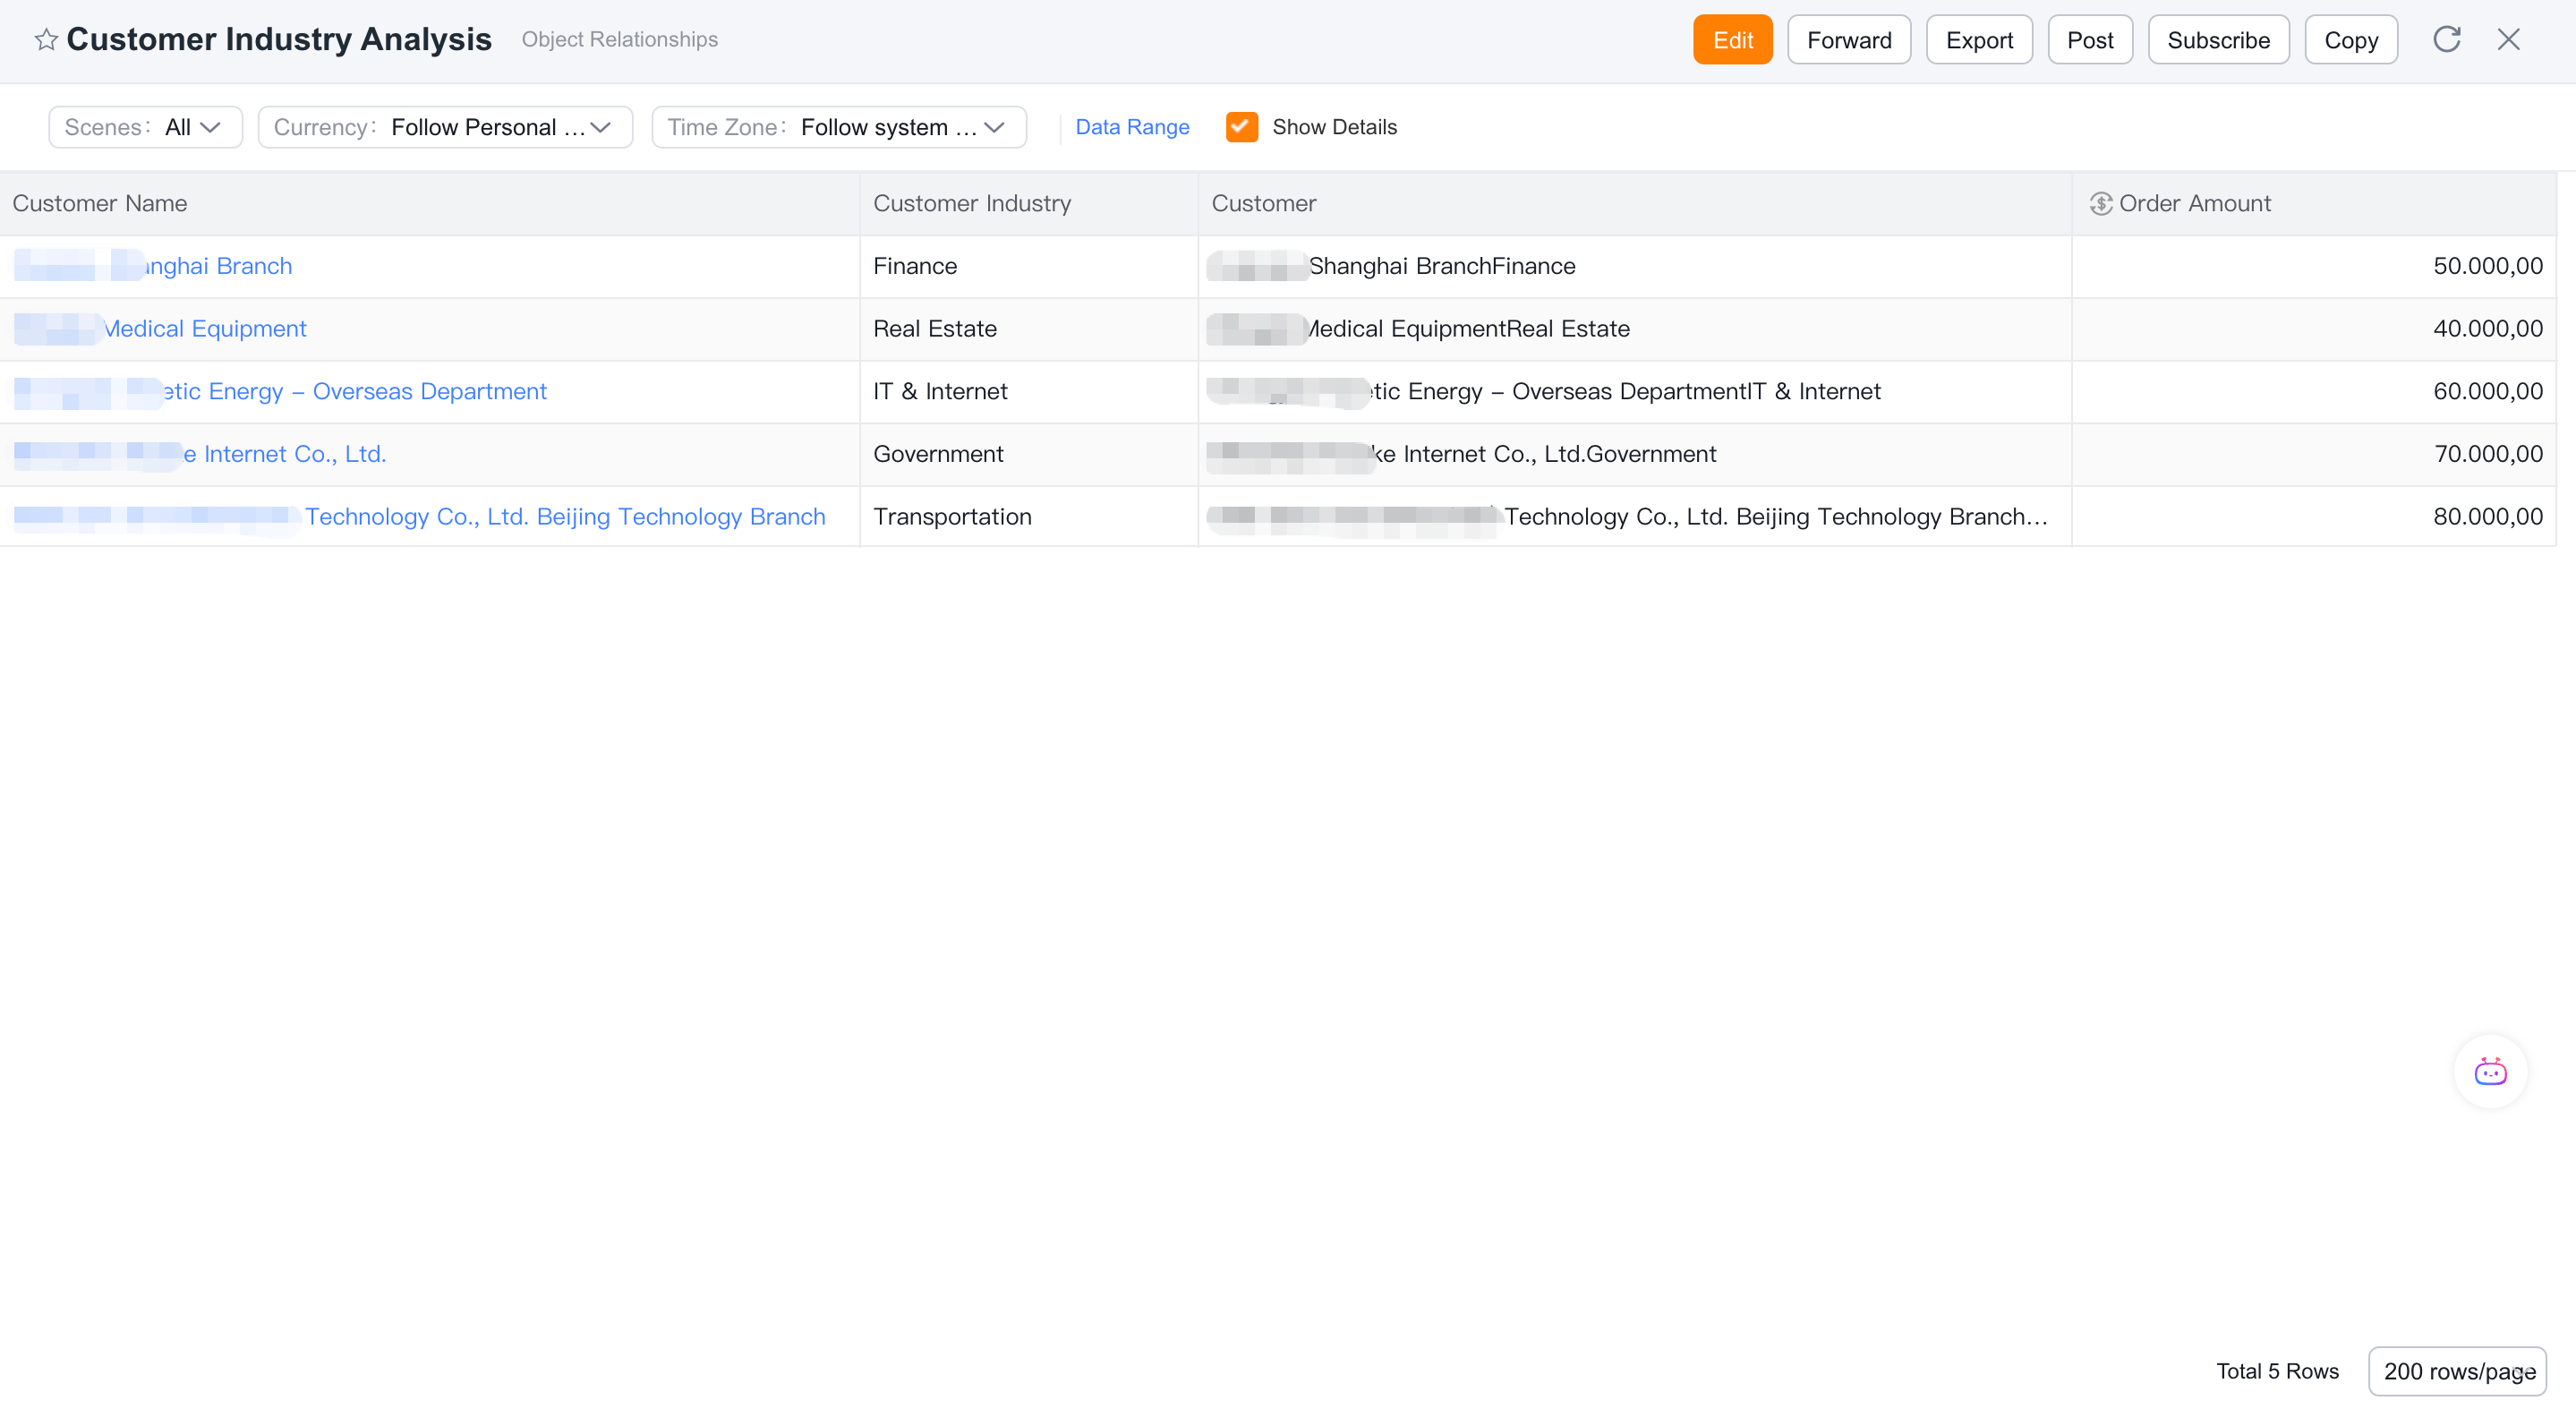Click the Forward button

coord(1849,40)
